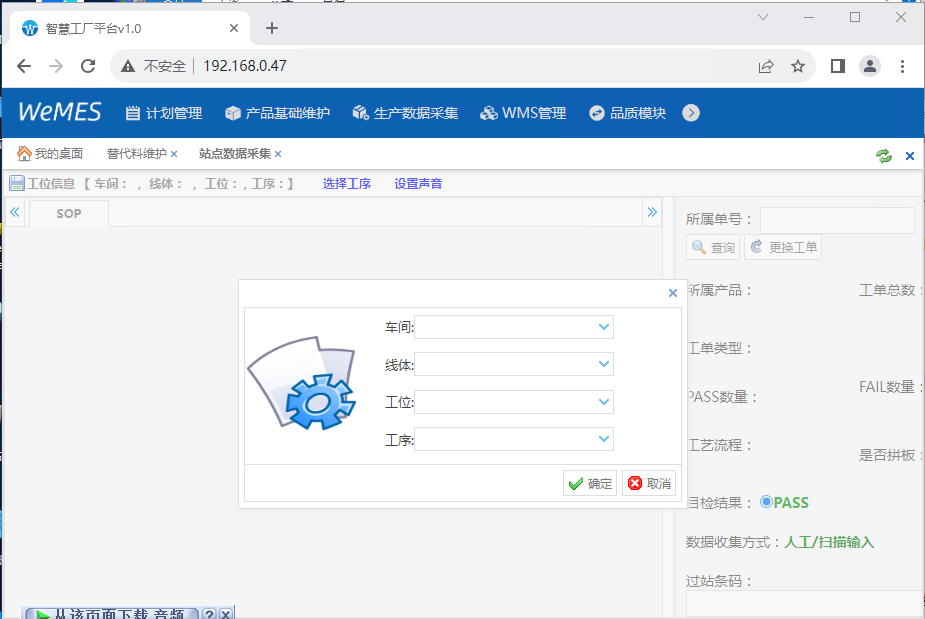Bookmark this page with the star icon
Screen dimensions: 925x619
798,66
